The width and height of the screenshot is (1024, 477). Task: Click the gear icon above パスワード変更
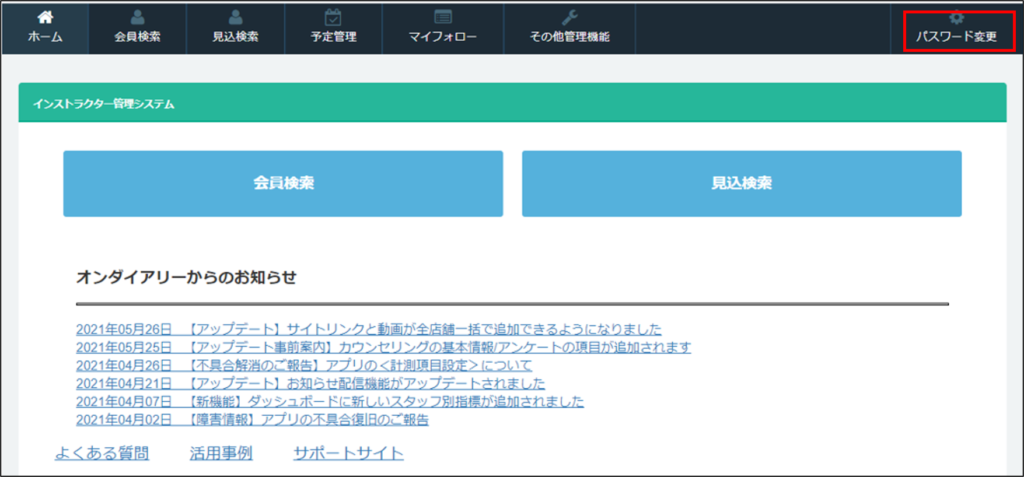(x=956, y=17)
